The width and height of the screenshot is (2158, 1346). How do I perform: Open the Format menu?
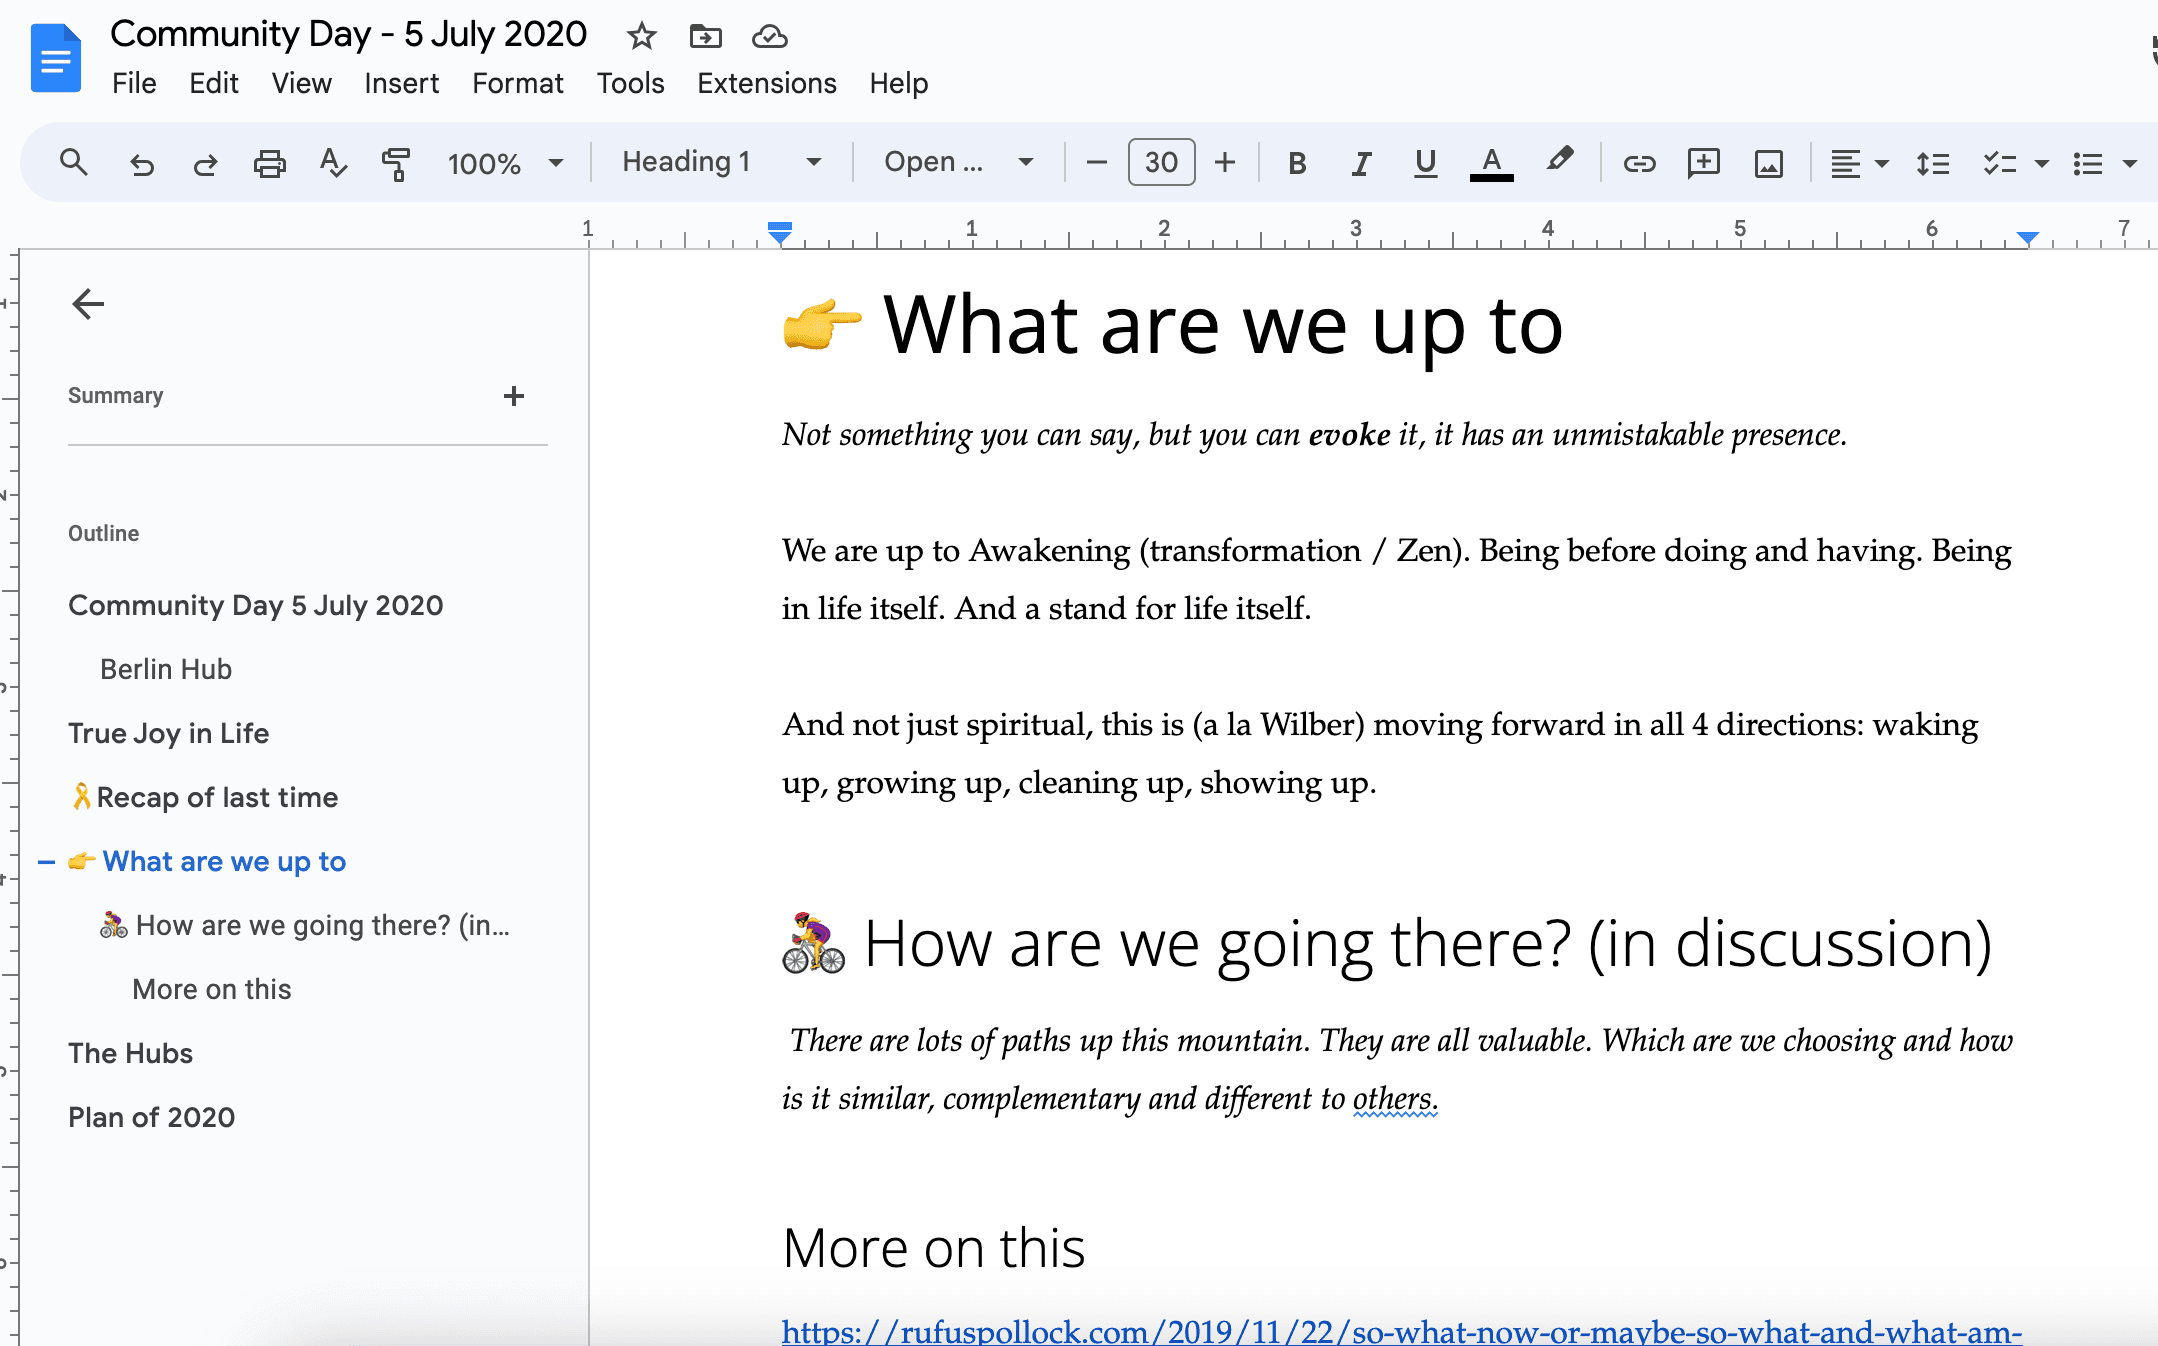coord(517,83)
